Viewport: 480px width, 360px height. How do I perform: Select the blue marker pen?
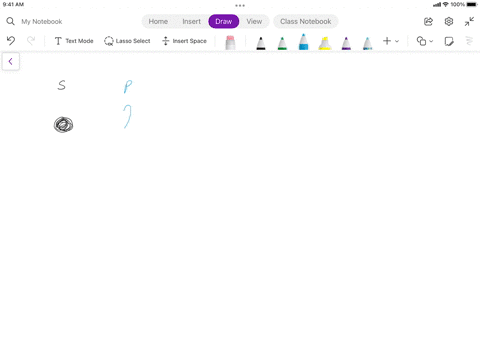click(303, 42)
